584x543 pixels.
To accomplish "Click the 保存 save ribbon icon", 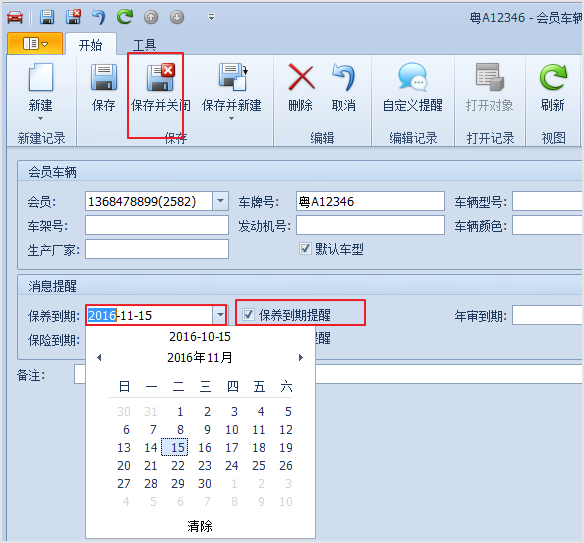I will (104, 77).
